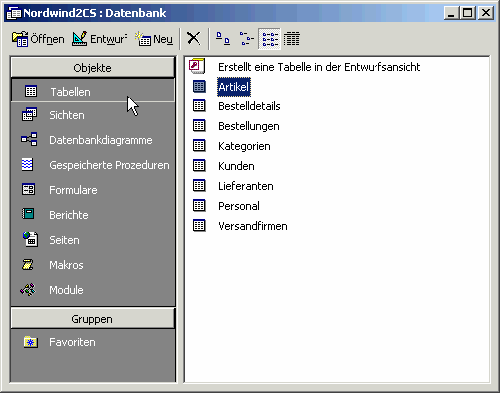Select Tabellen in the object bar

click(x=93, y=91)
